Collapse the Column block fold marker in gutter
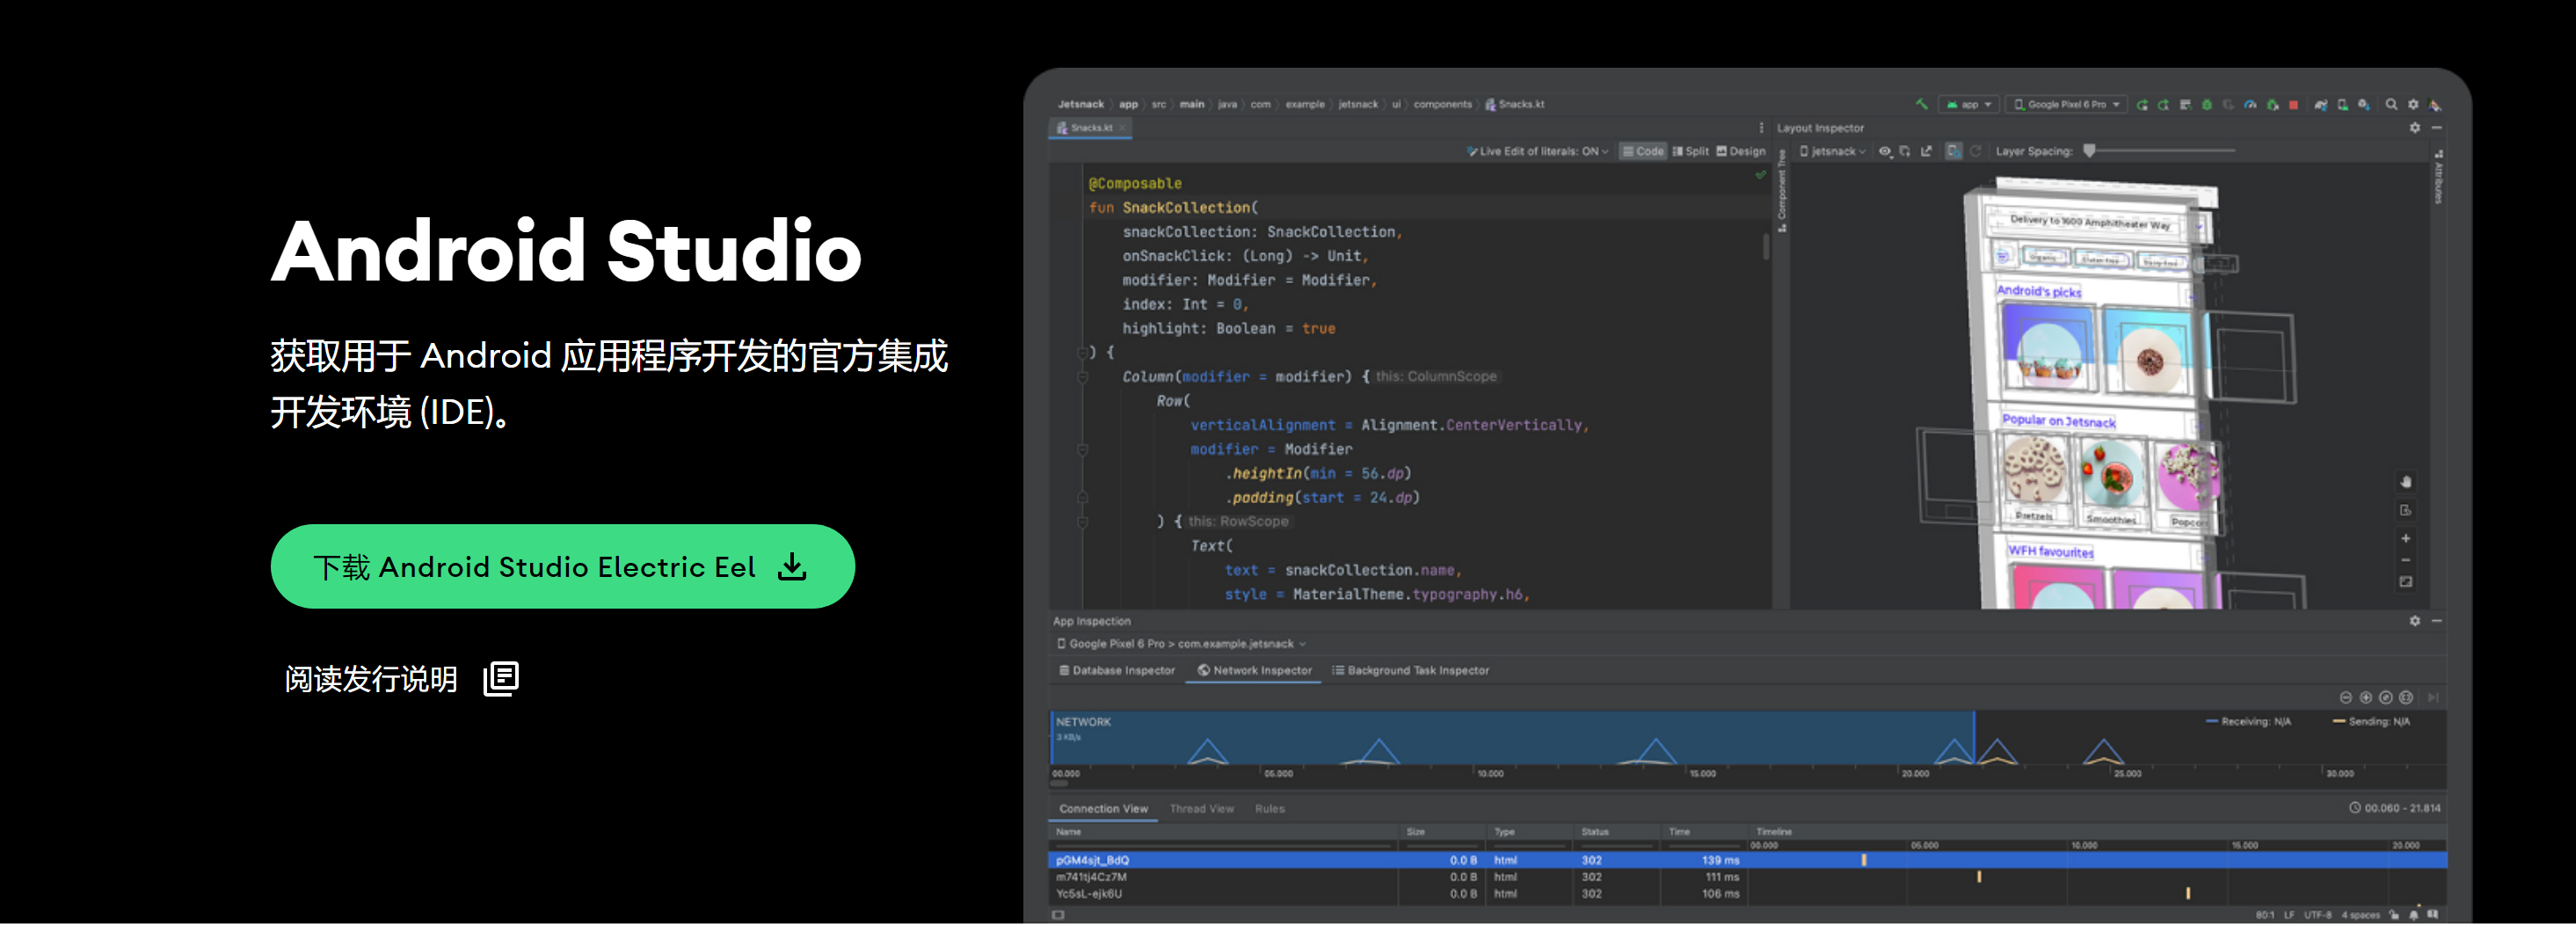 [1083, 377]
